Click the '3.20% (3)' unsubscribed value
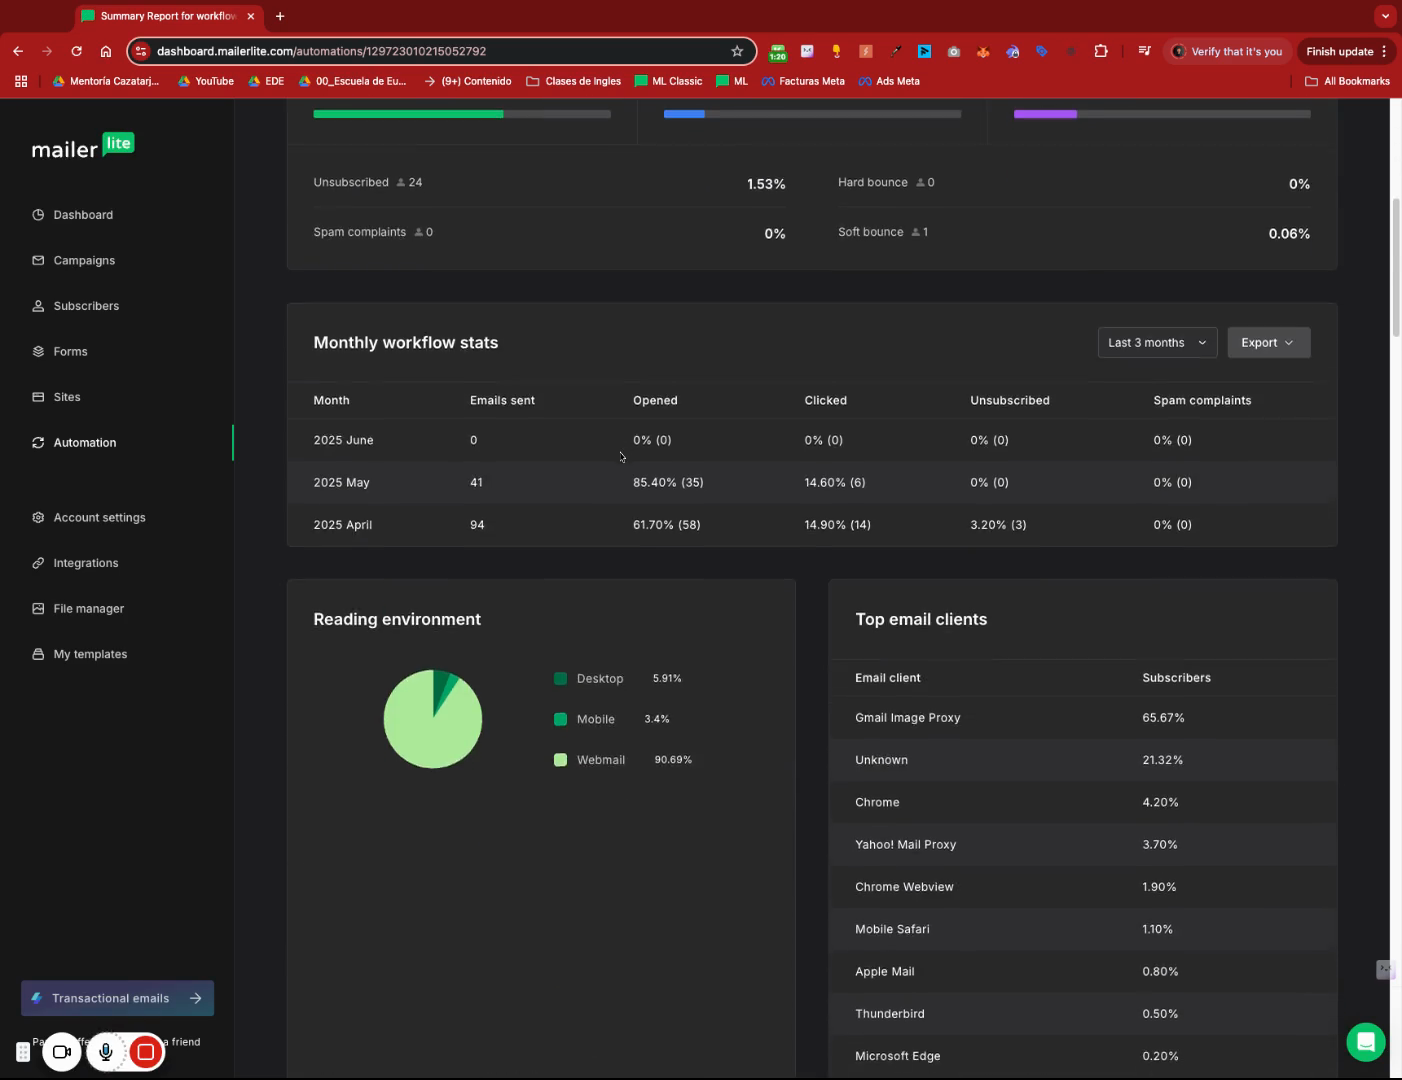Image resolution: width=1402 pixels, height=1080 pixels. click(998, 525)
